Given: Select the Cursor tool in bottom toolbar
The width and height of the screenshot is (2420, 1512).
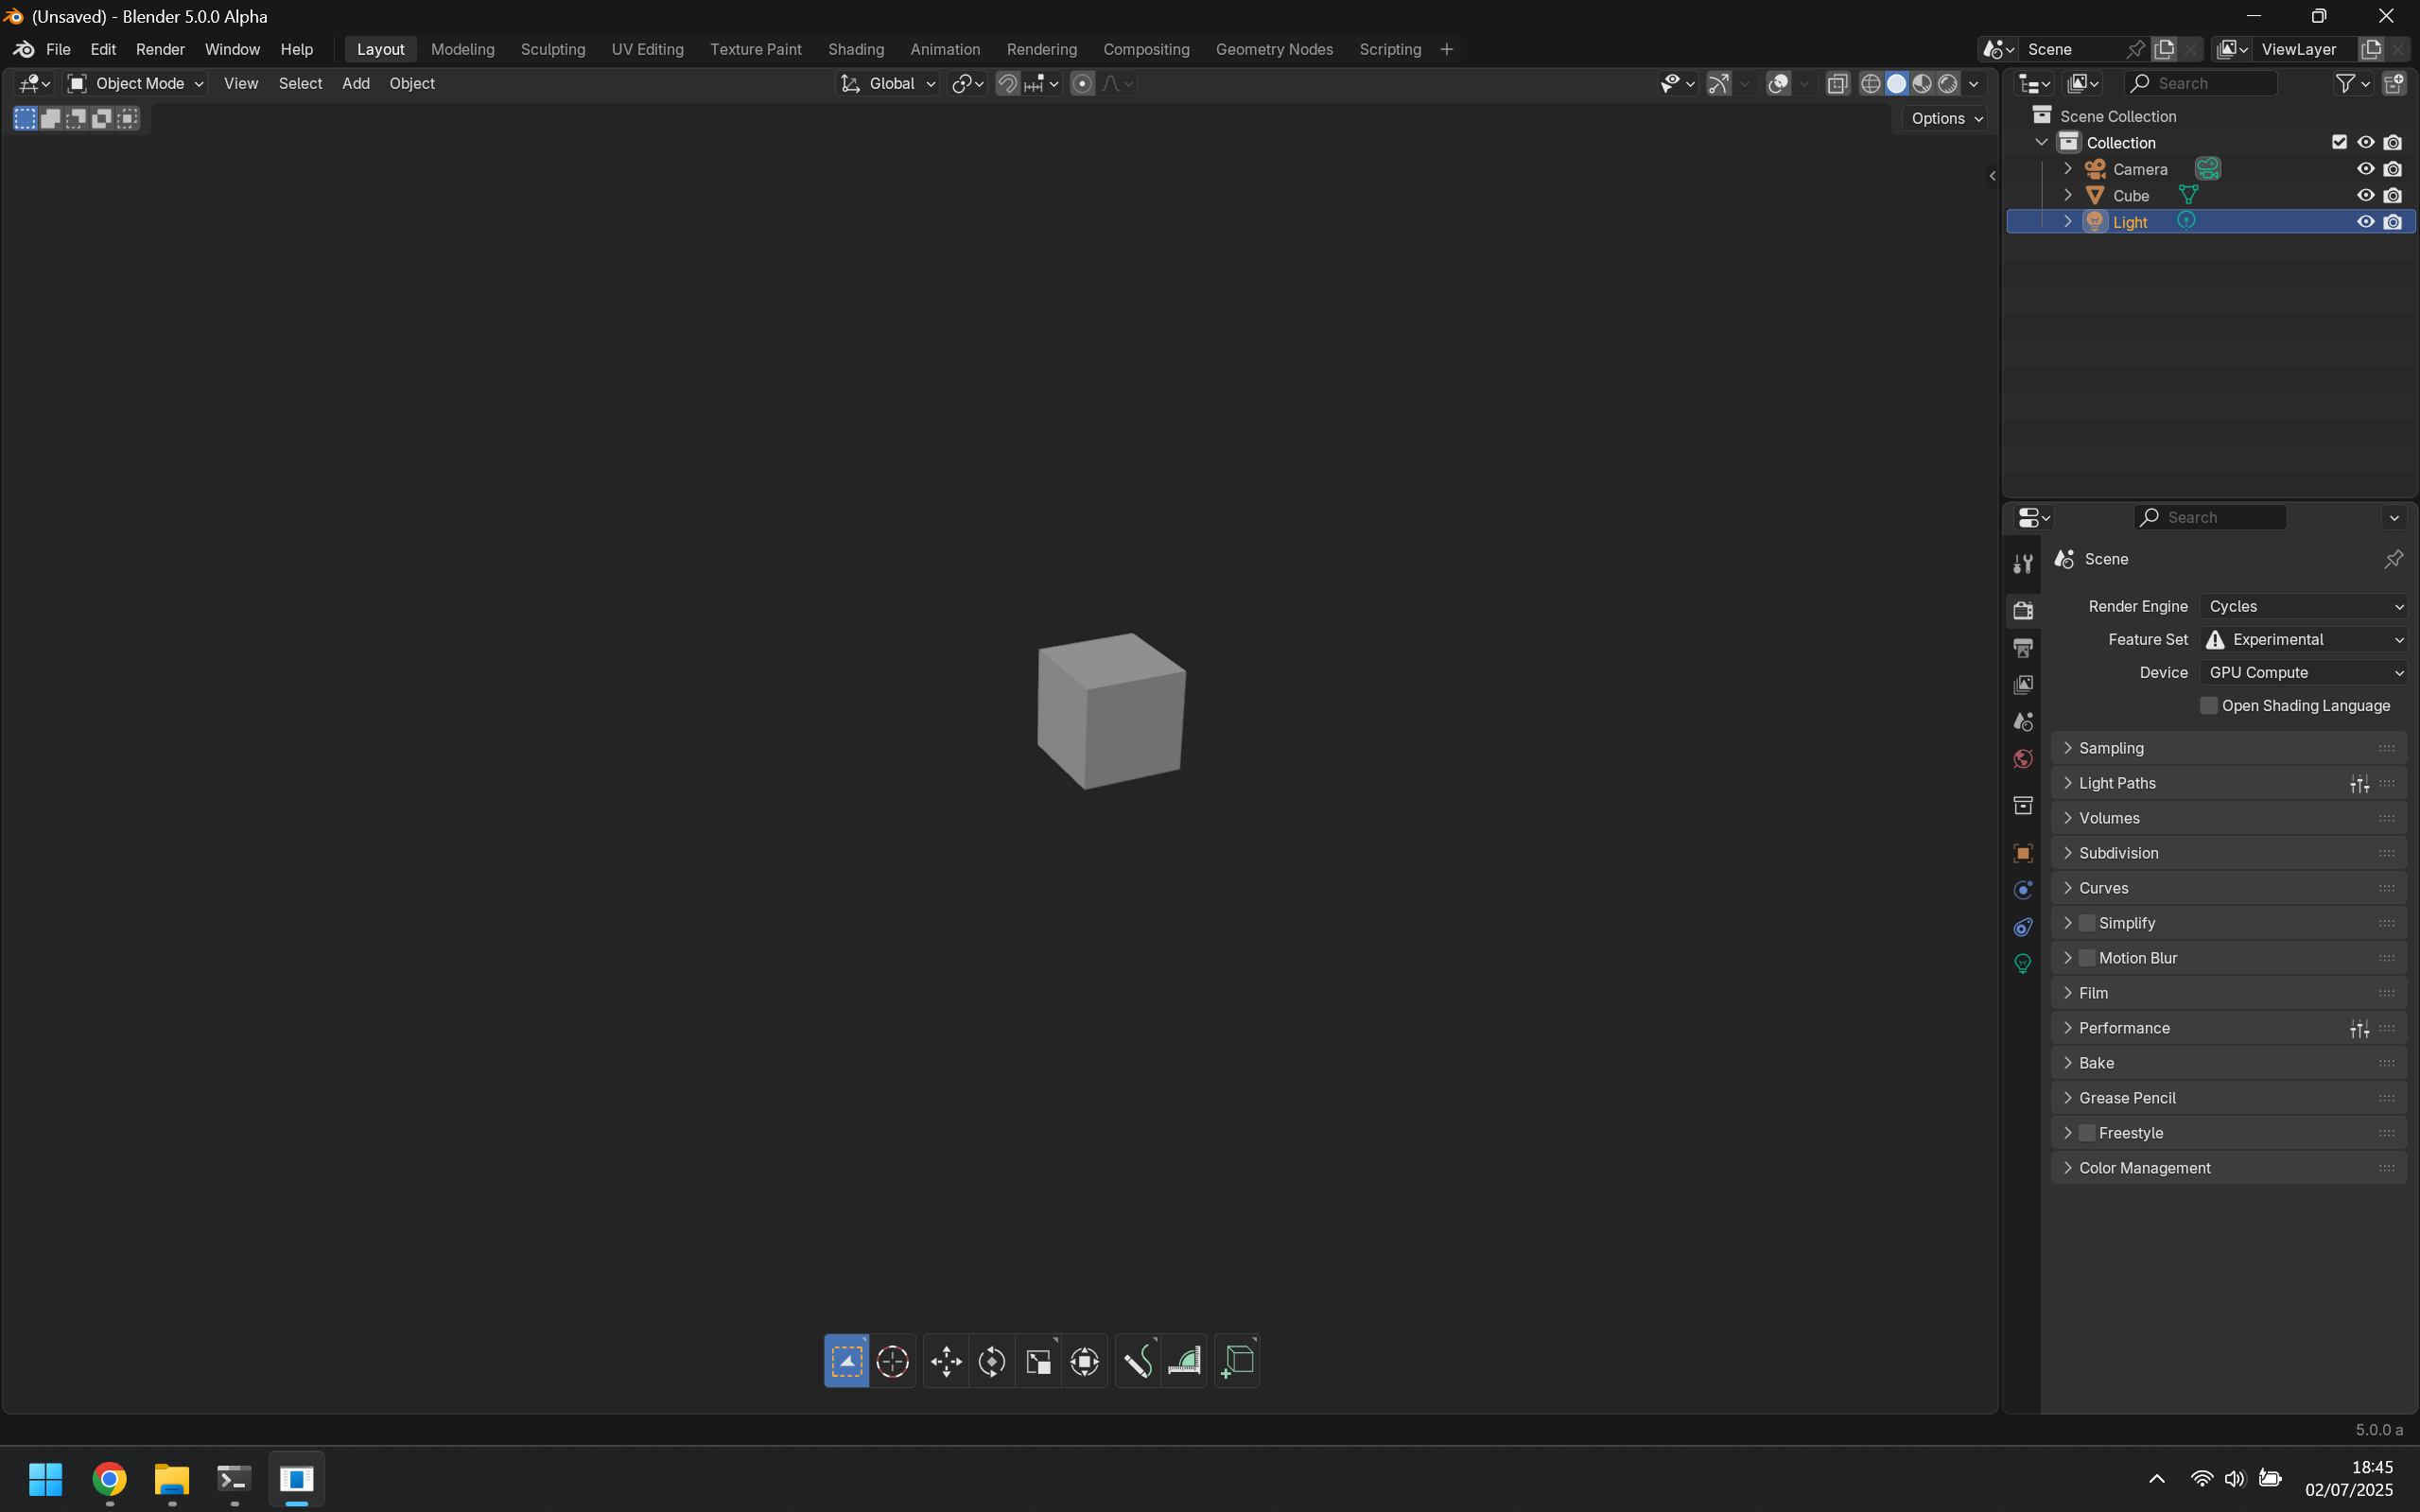Looking at the screenshot, I should click(x=892, y=1361).
